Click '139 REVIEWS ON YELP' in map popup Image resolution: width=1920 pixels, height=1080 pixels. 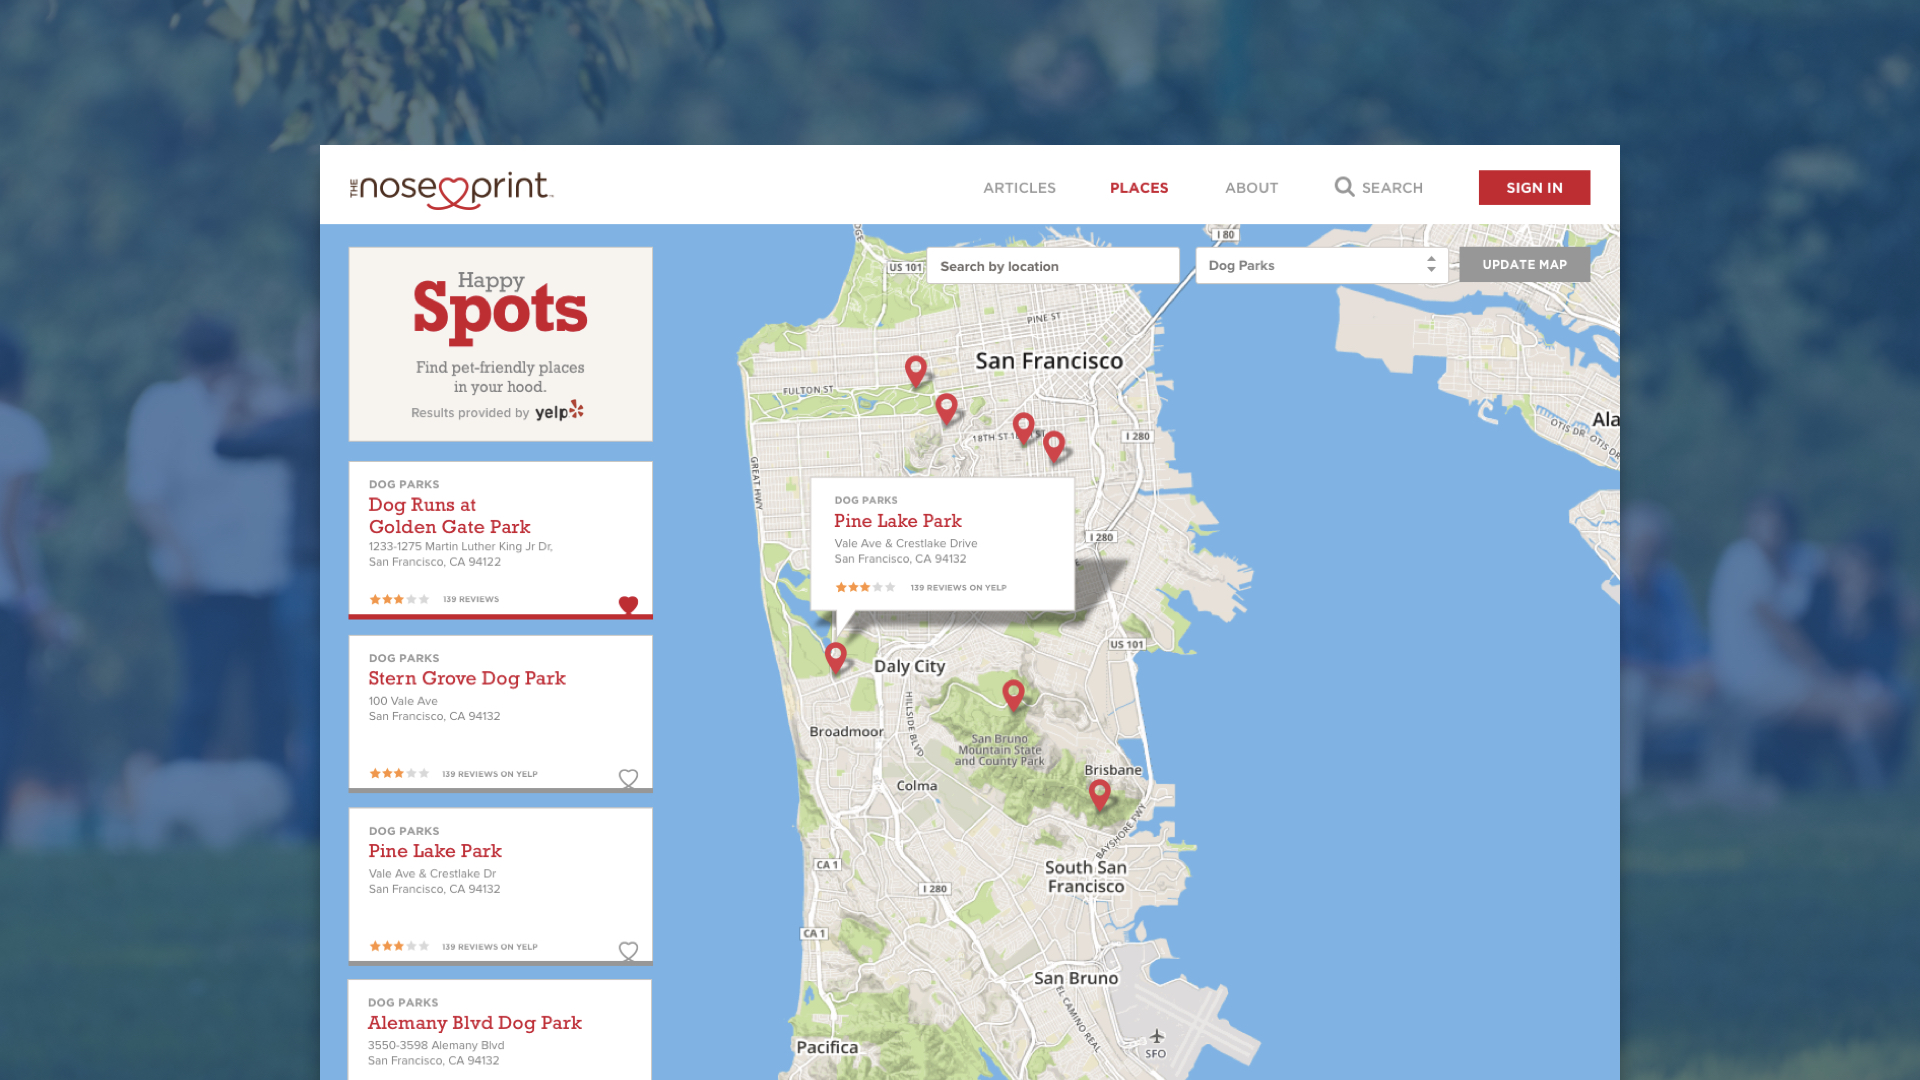coord(958,588)
